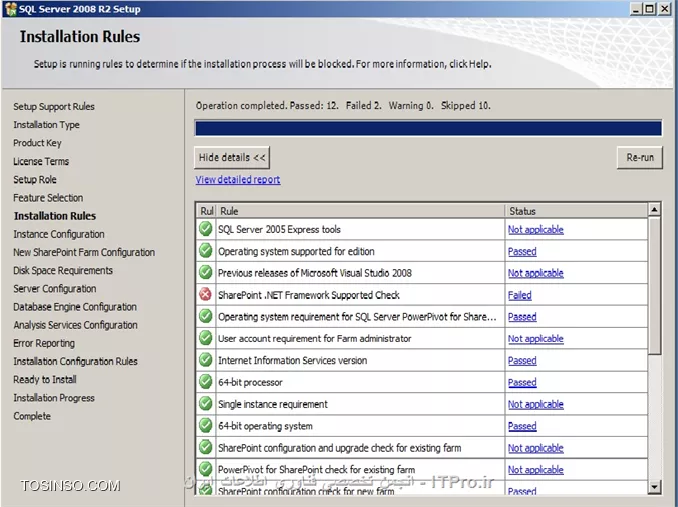Image resolution: width=678 pixels, height=507 pixels.
Task: Click green check icon beside SQL Server 2005 Express tools
Action: [x=206, y=229]
